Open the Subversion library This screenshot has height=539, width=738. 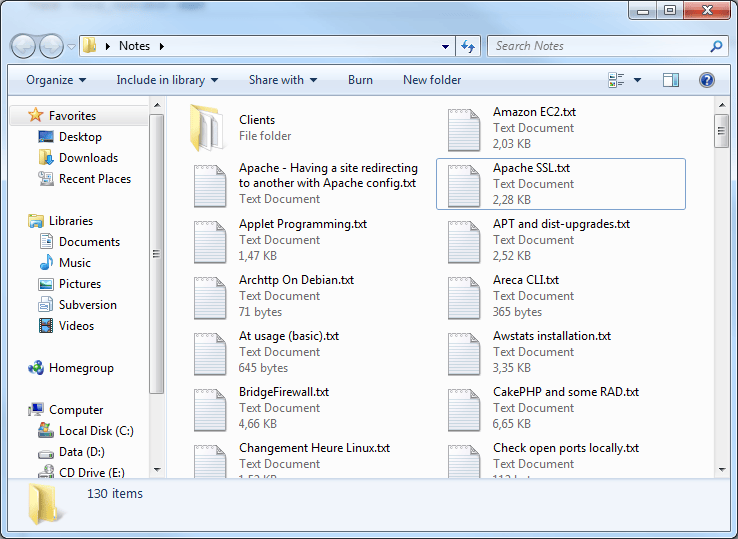[x=88, y=305]
